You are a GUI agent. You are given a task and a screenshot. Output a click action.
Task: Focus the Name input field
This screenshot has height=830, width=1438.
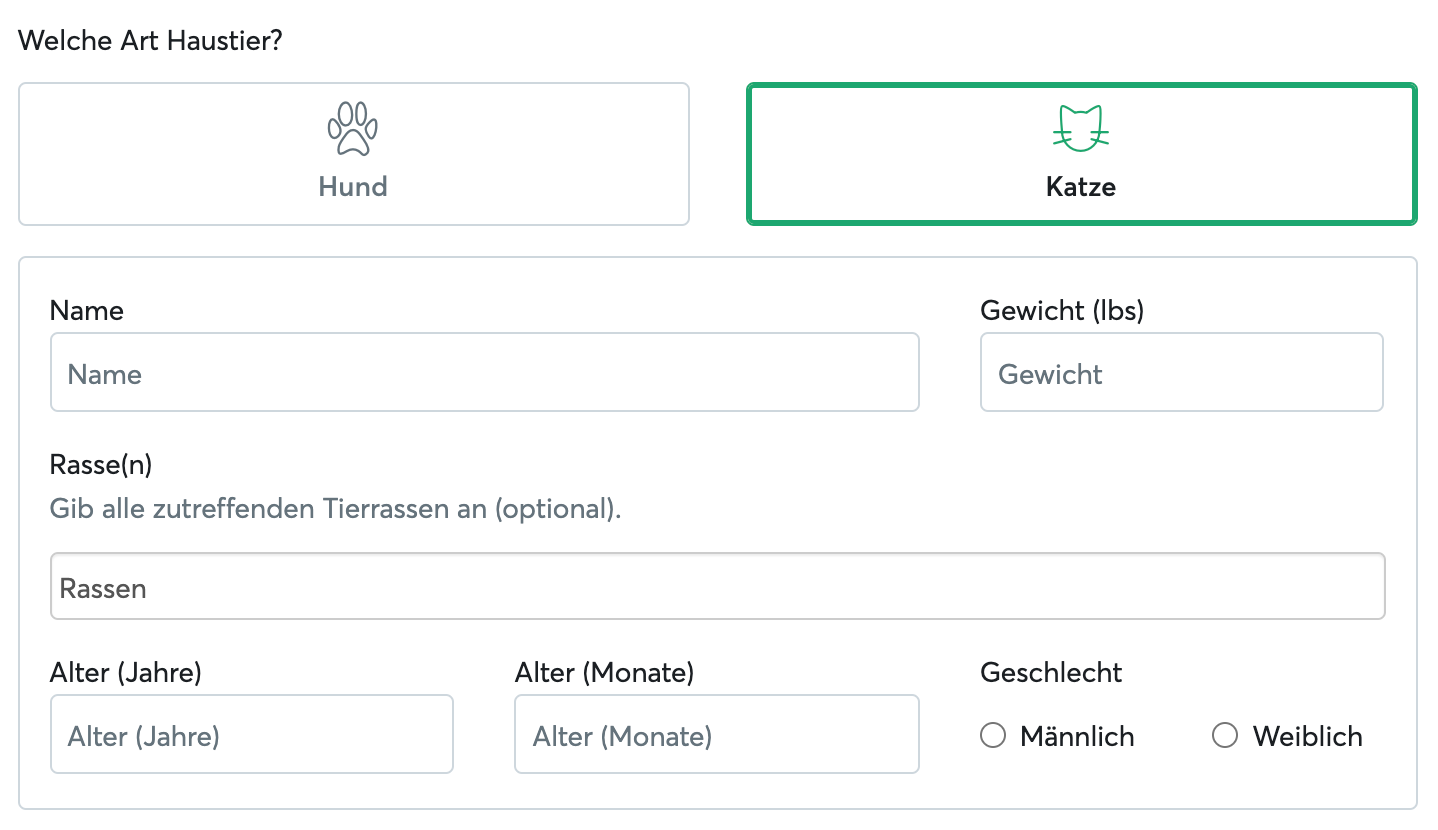[x=484, y=373]
